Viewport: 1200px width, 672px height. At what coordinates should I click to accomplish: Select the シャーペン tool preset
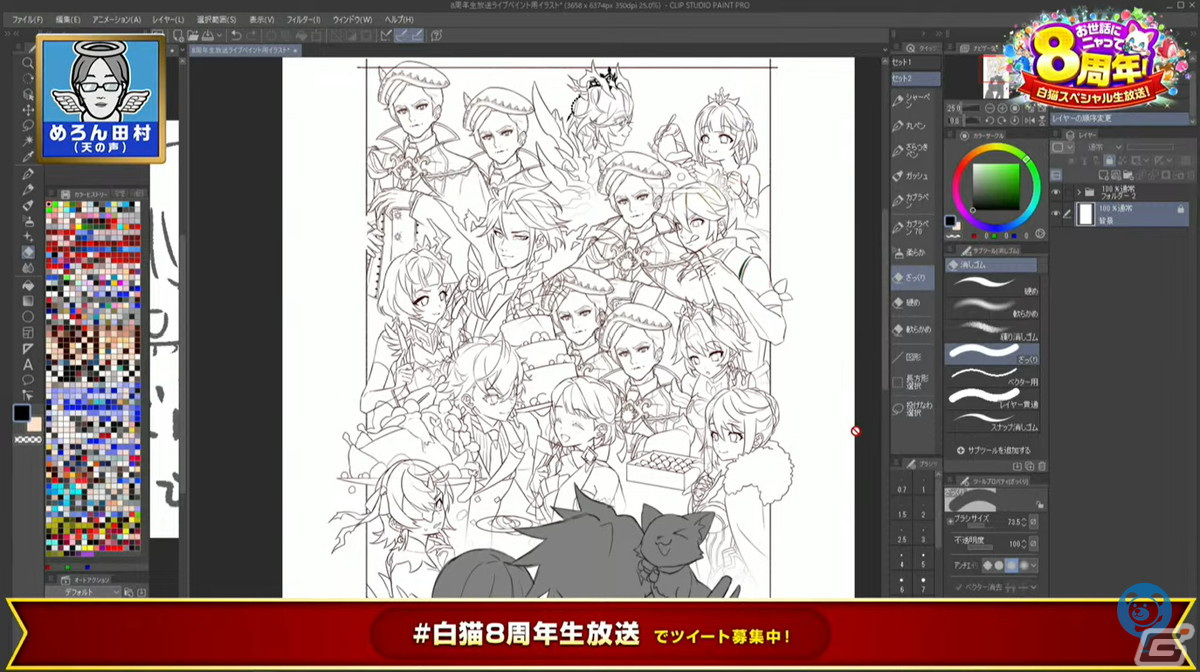coord(912,100)
